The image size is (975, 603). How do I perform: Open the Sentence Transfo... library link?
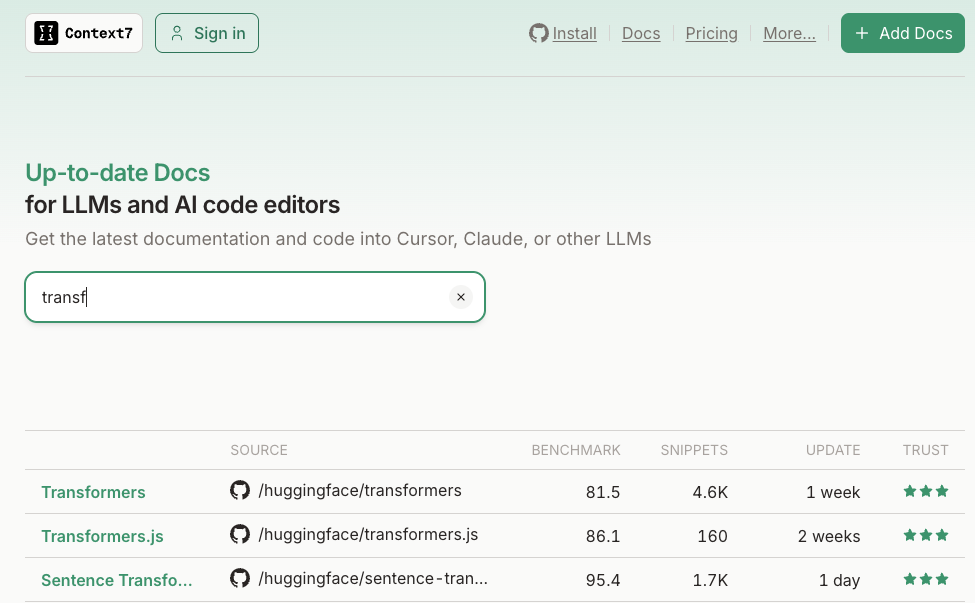117,581
